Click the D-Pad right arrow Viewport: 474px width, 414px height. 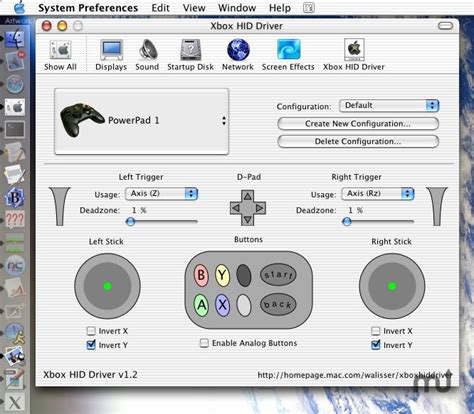coord(259,208)
